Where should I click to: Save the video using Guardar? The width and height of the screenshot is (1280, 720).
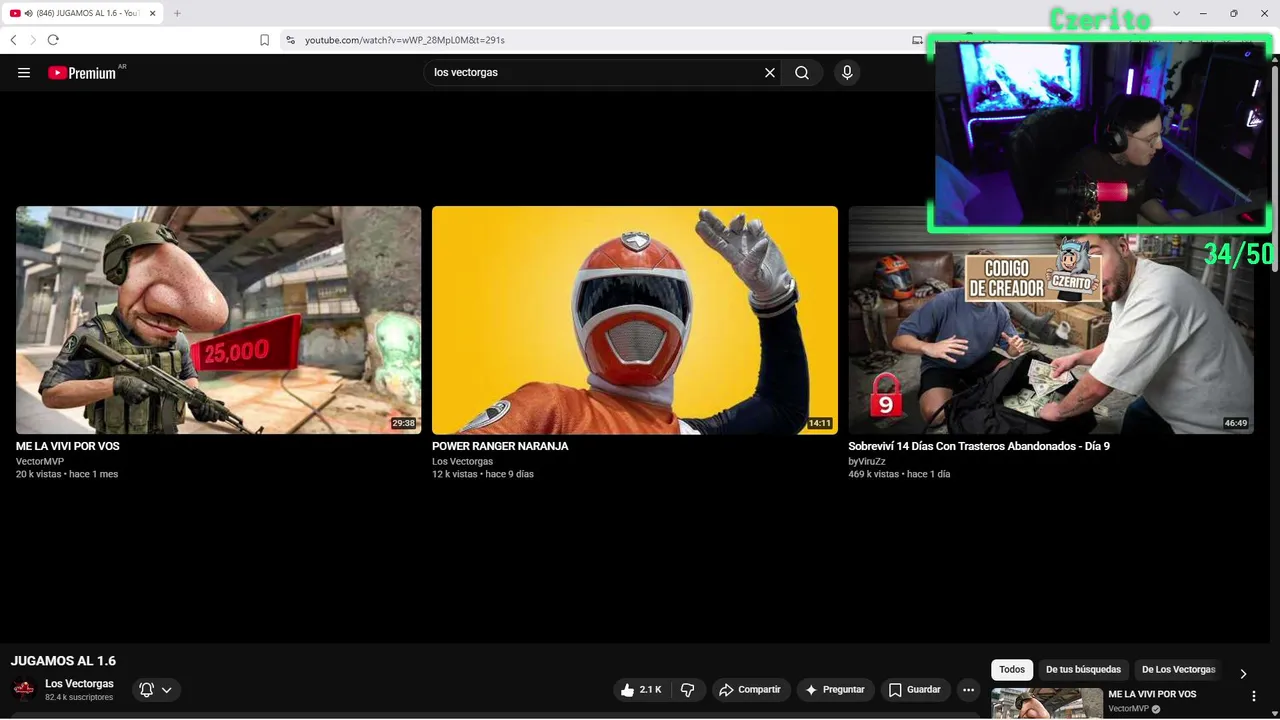[x=915, y=690]
